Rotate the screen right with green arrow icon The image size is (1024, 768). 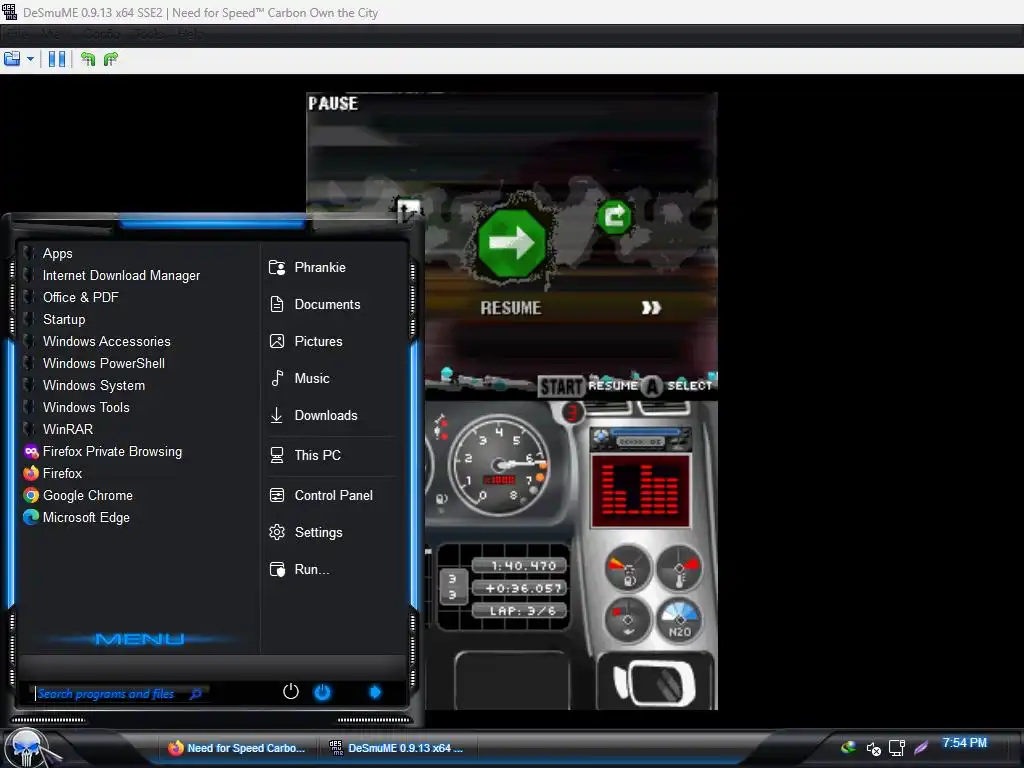pos(111,59)
